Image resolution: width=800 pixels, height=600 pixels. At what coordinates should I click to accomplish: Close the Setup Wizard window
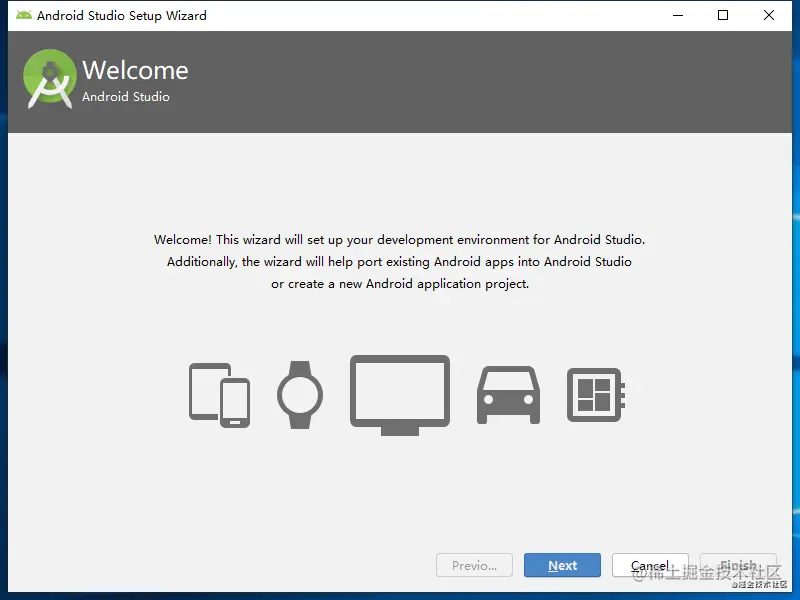769,15
